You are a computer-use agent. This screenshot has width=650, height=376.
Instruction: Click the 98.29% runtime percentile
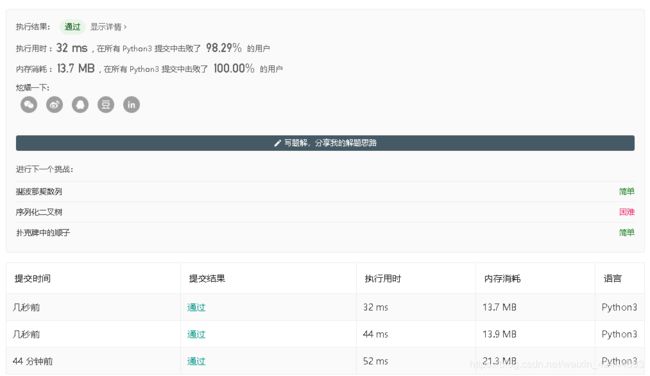[x=223, y=48]
